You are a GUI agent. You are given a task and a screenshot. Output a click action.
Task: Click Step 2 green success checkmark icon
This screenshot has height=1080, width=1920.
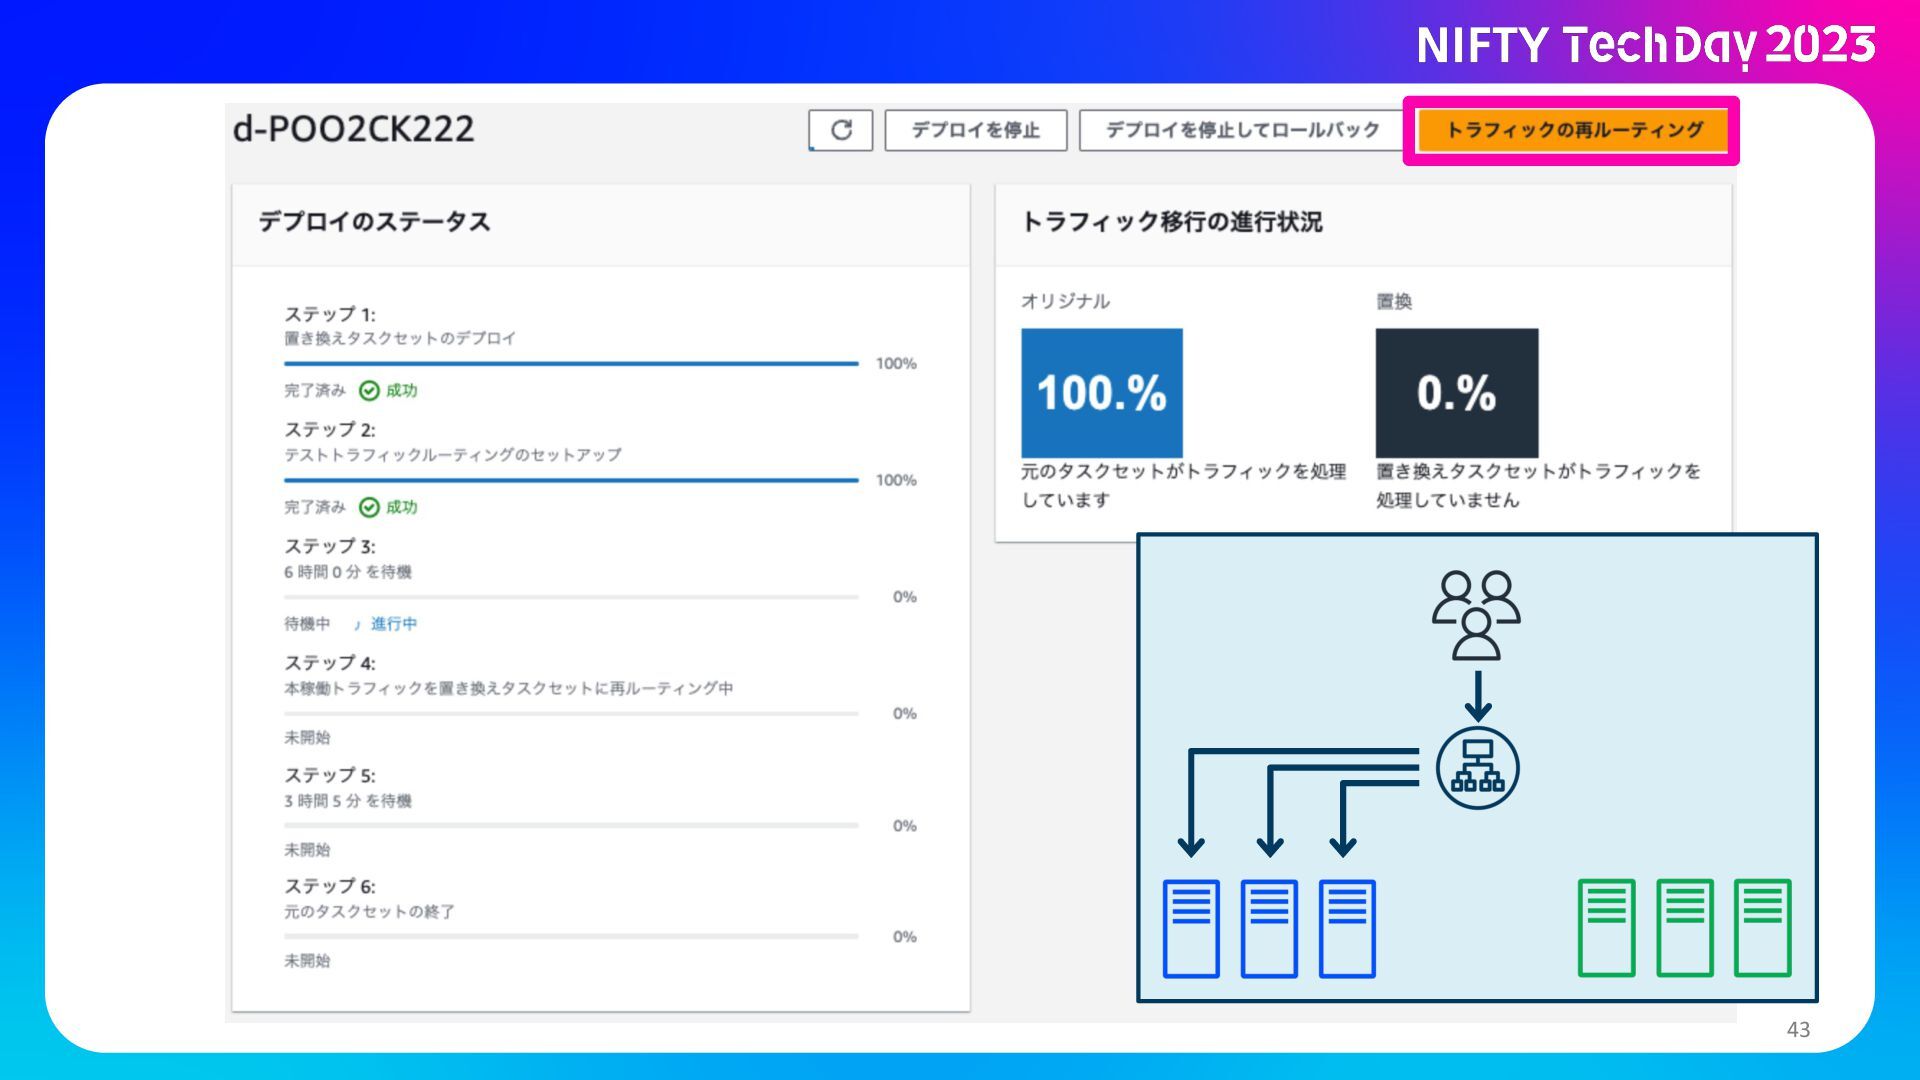(x=369, y=508)
